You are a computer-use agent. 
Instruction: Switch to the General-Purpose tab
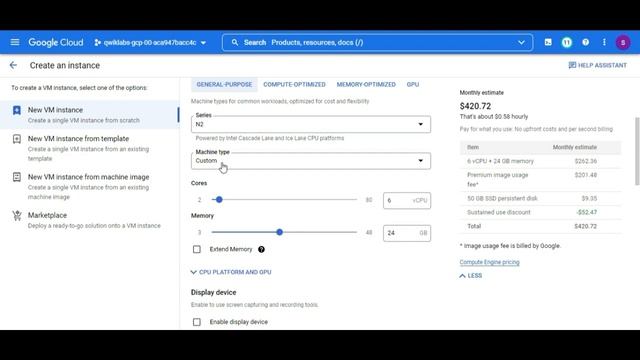pos(224,84)
